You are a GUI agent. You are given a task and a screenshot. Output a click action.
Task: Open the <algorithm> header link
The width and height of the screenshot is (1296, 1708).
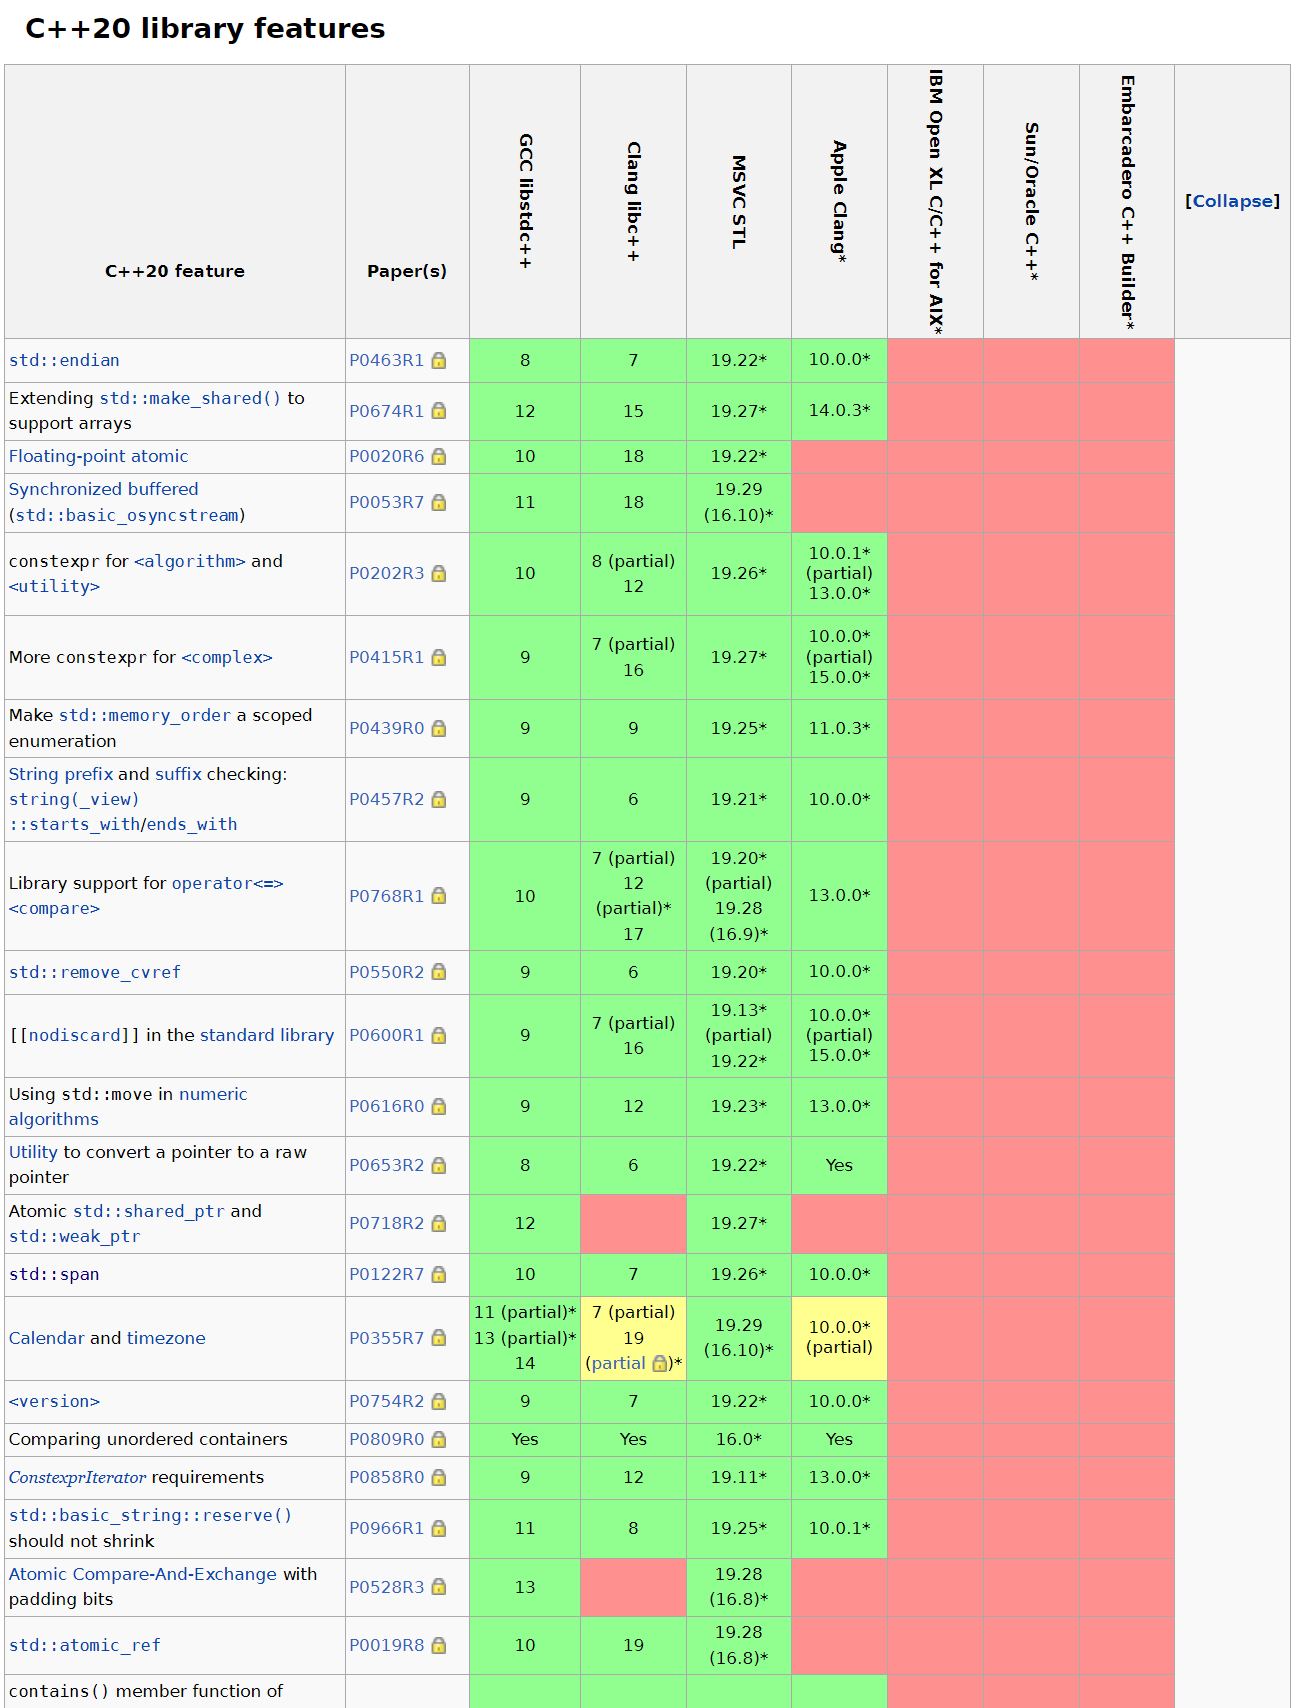tap(190, 561)
